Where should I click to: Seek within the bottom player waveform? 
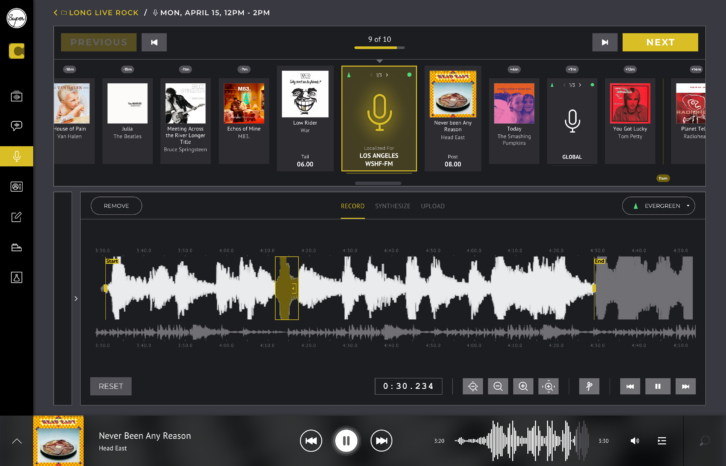pos(522,441)
